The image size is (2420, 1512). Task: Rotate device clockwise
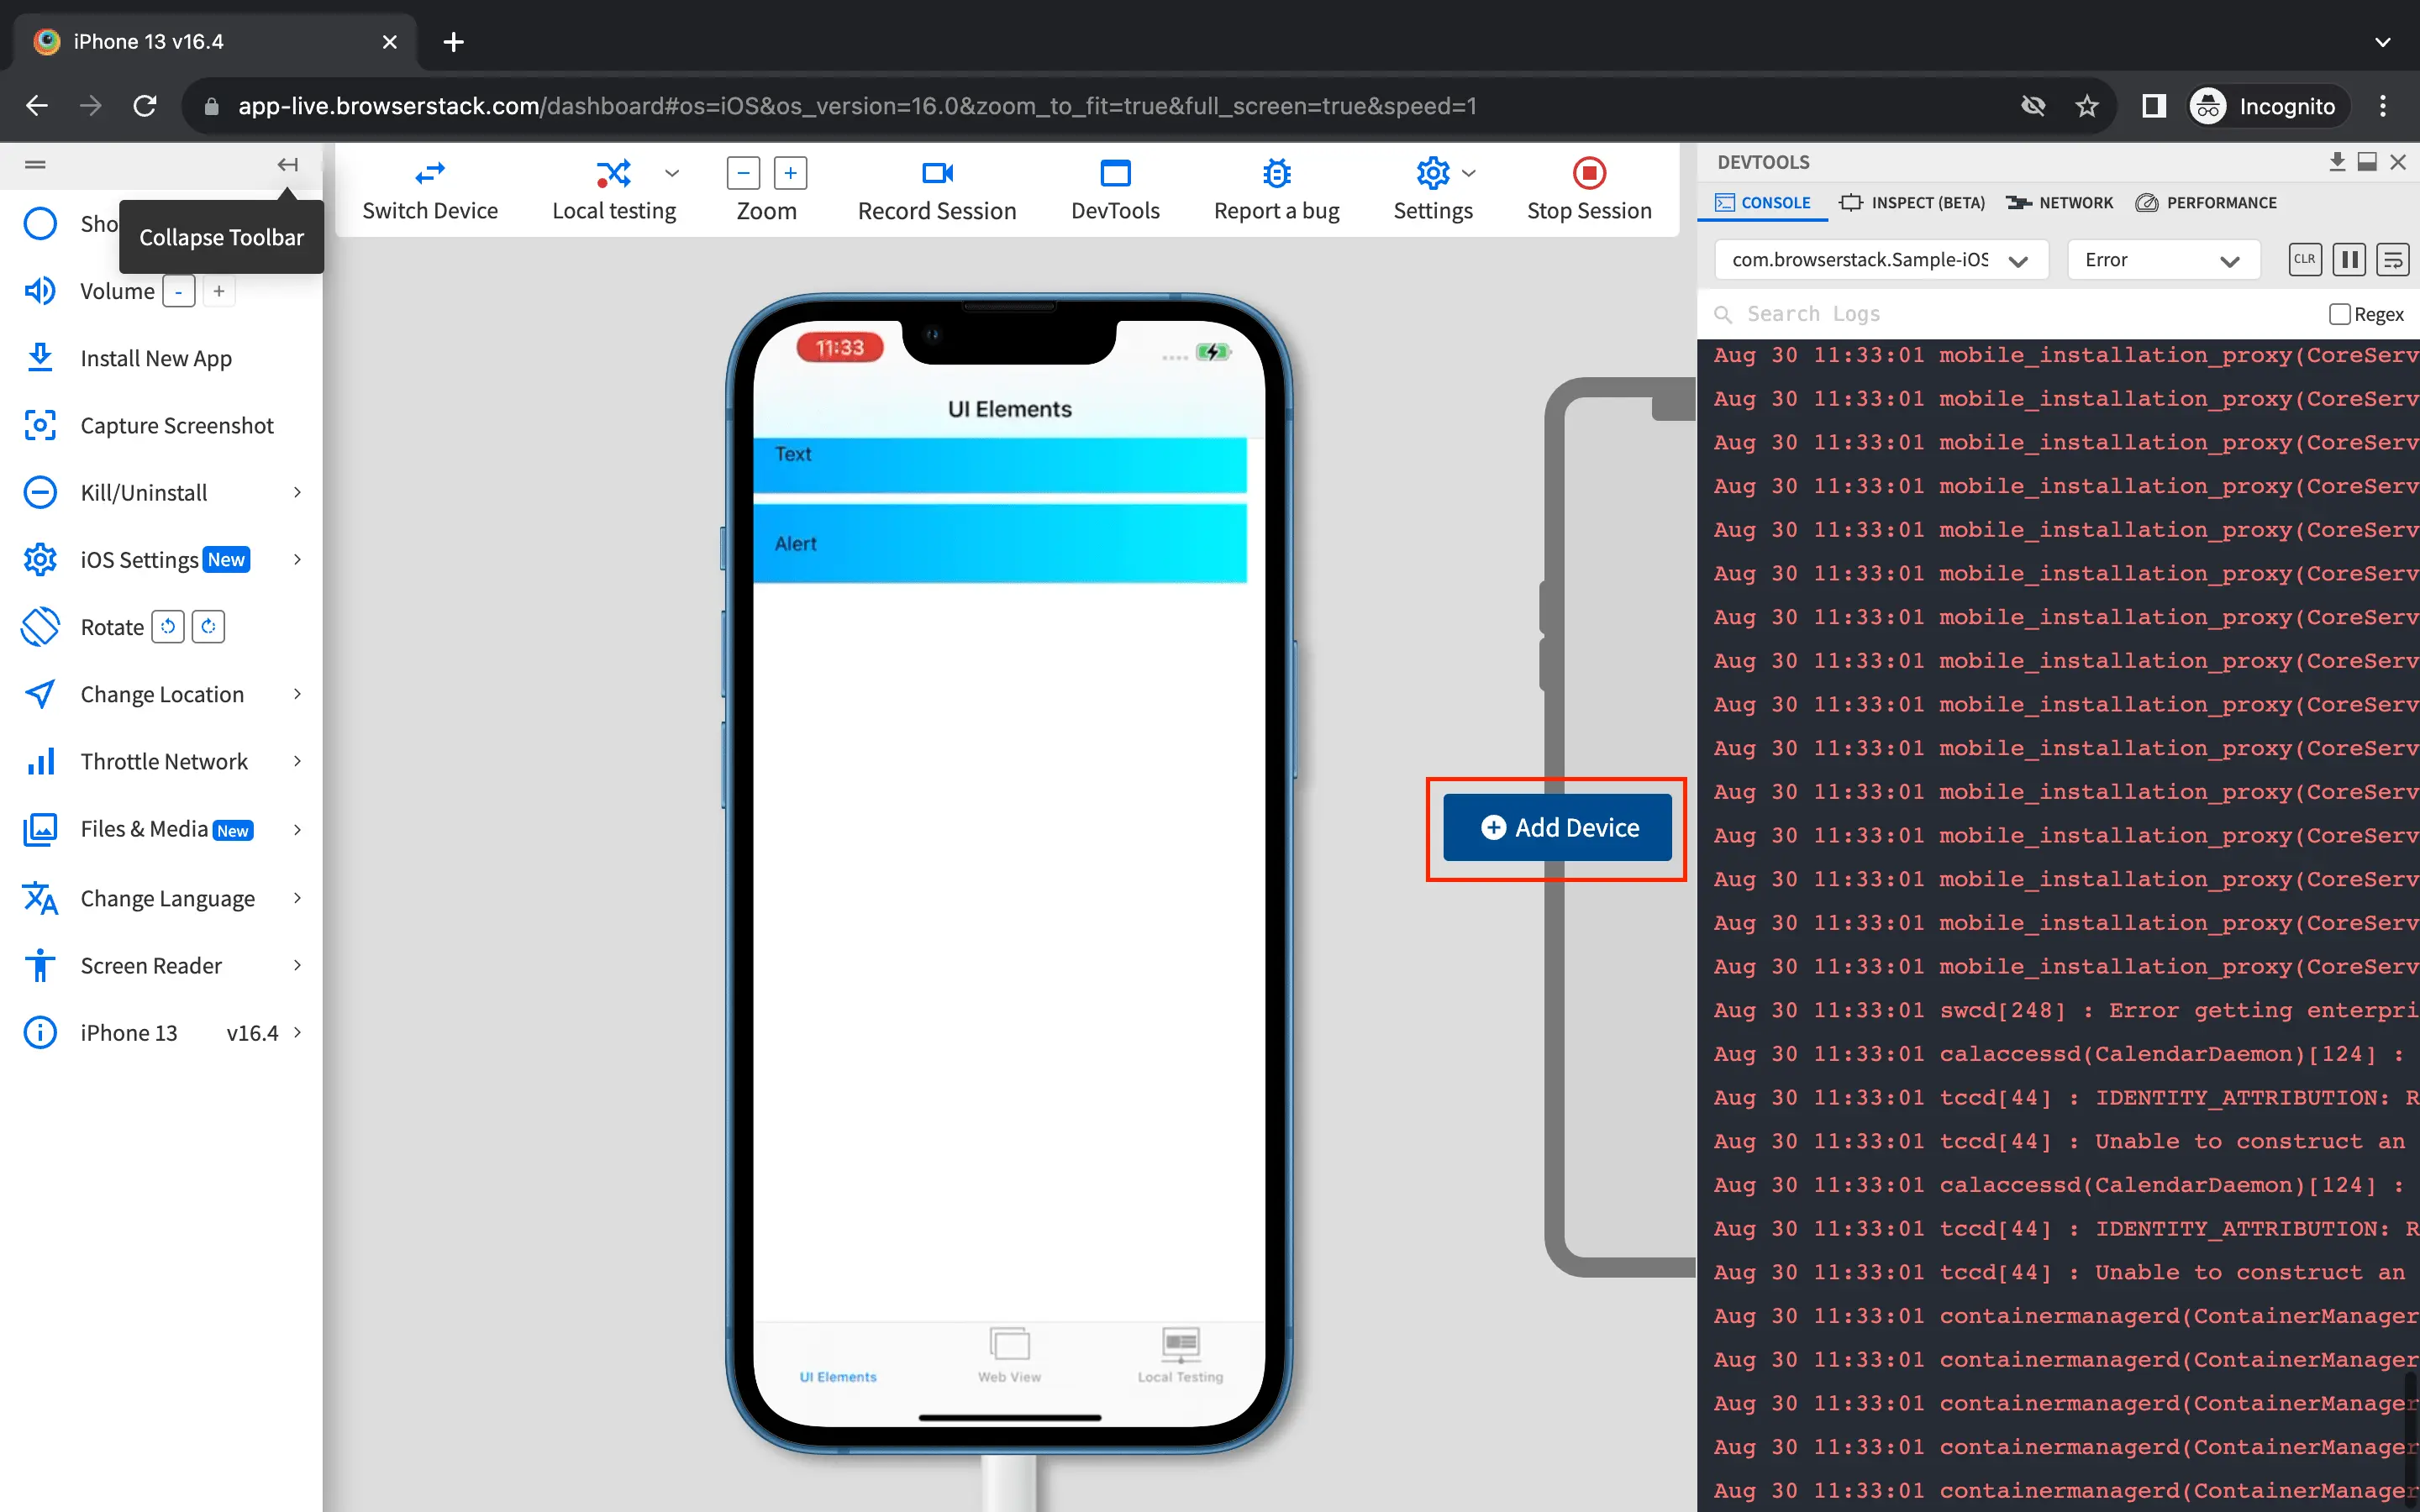[x=208, y=627]
